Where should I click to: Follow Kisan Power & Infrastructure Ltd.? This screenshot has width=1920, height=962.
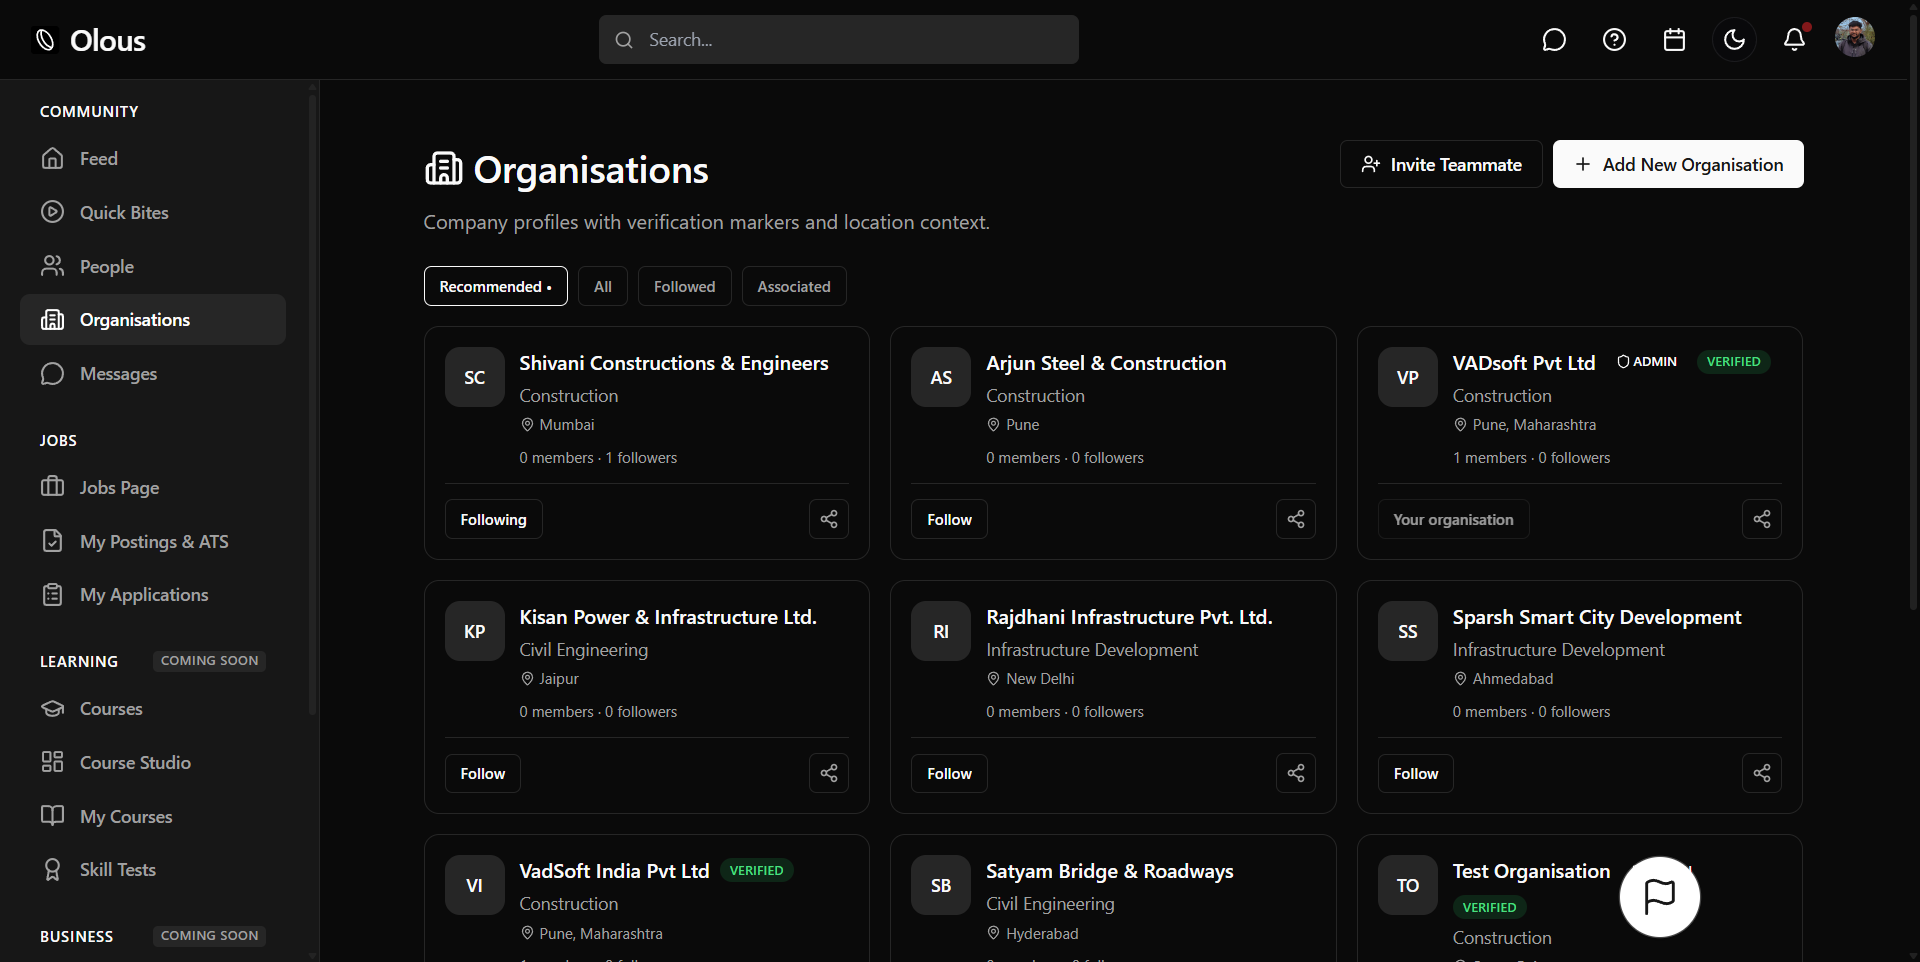tap(483, 773)
